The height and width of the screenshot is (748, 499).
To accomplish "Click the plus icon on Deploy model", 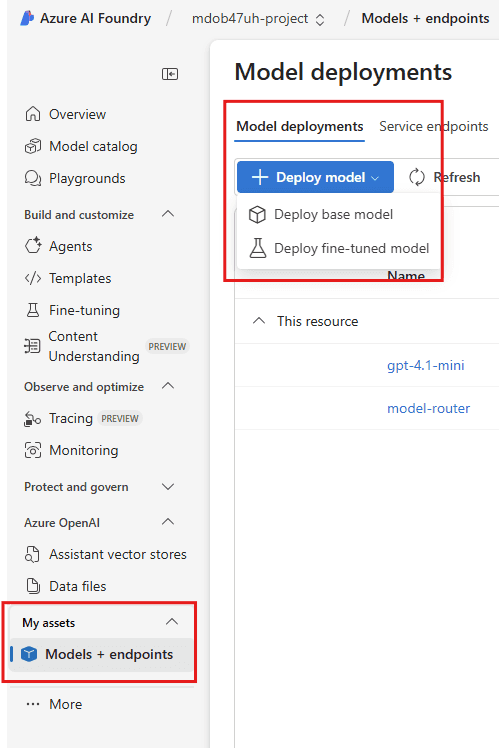I will 260,177.
